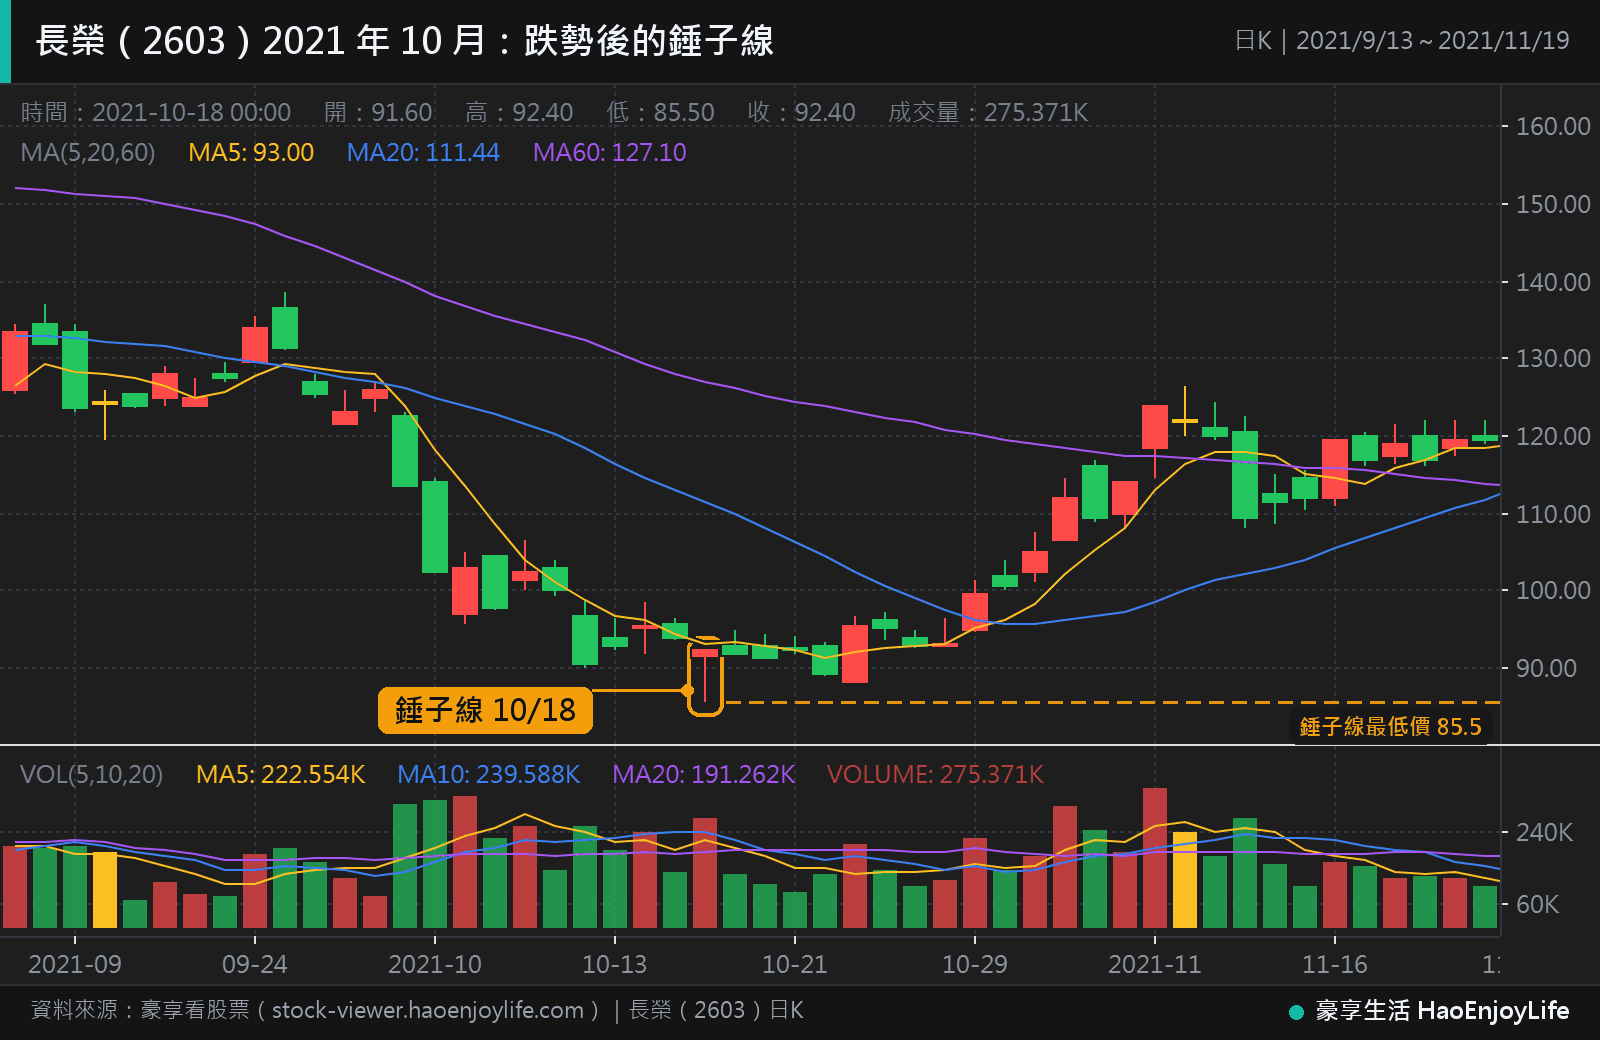Click the VOL(5,10,20) indicator label
This screenshot has height=1040, width=1600.
[x=92, y=774]
